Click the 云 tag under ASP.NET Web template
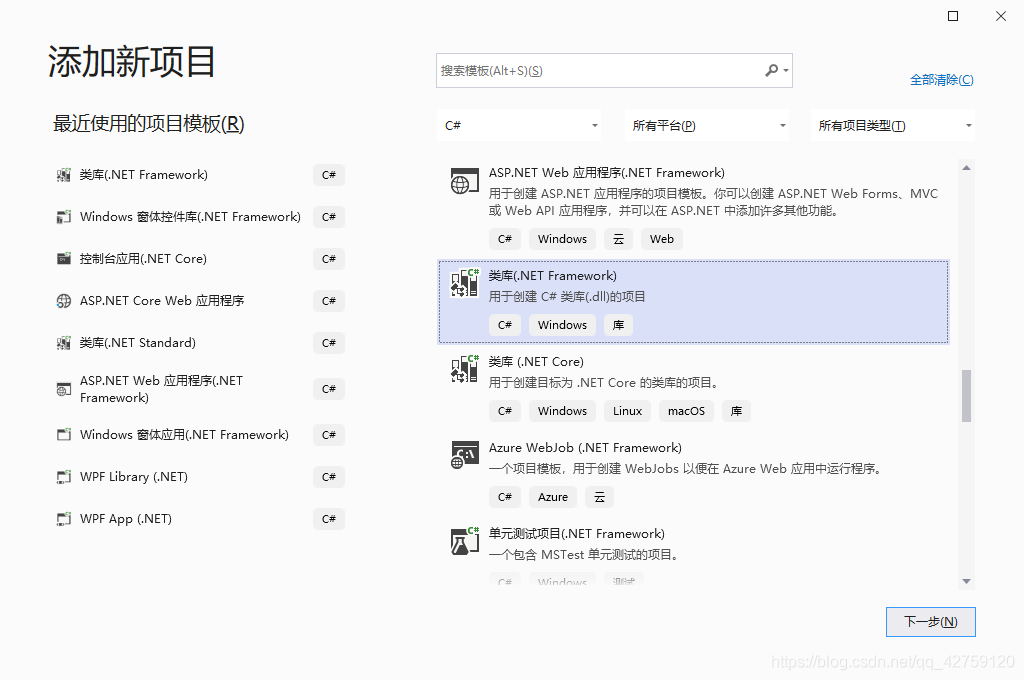 (618, 239)
